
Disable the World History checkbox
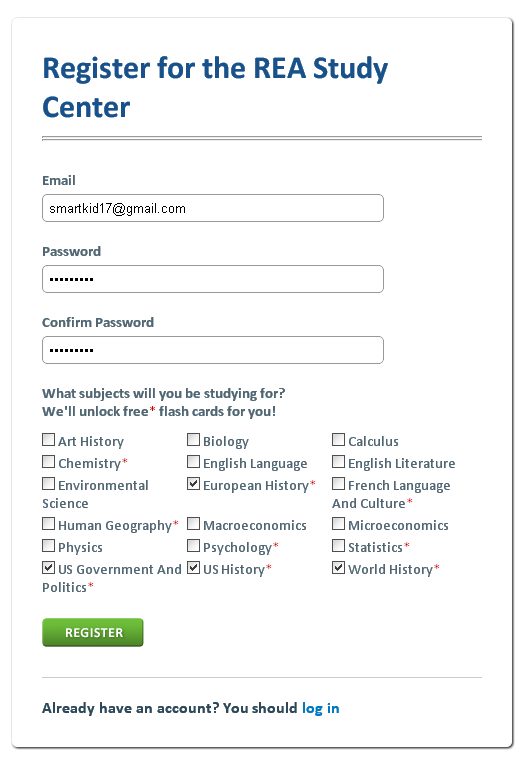[338, 568]
